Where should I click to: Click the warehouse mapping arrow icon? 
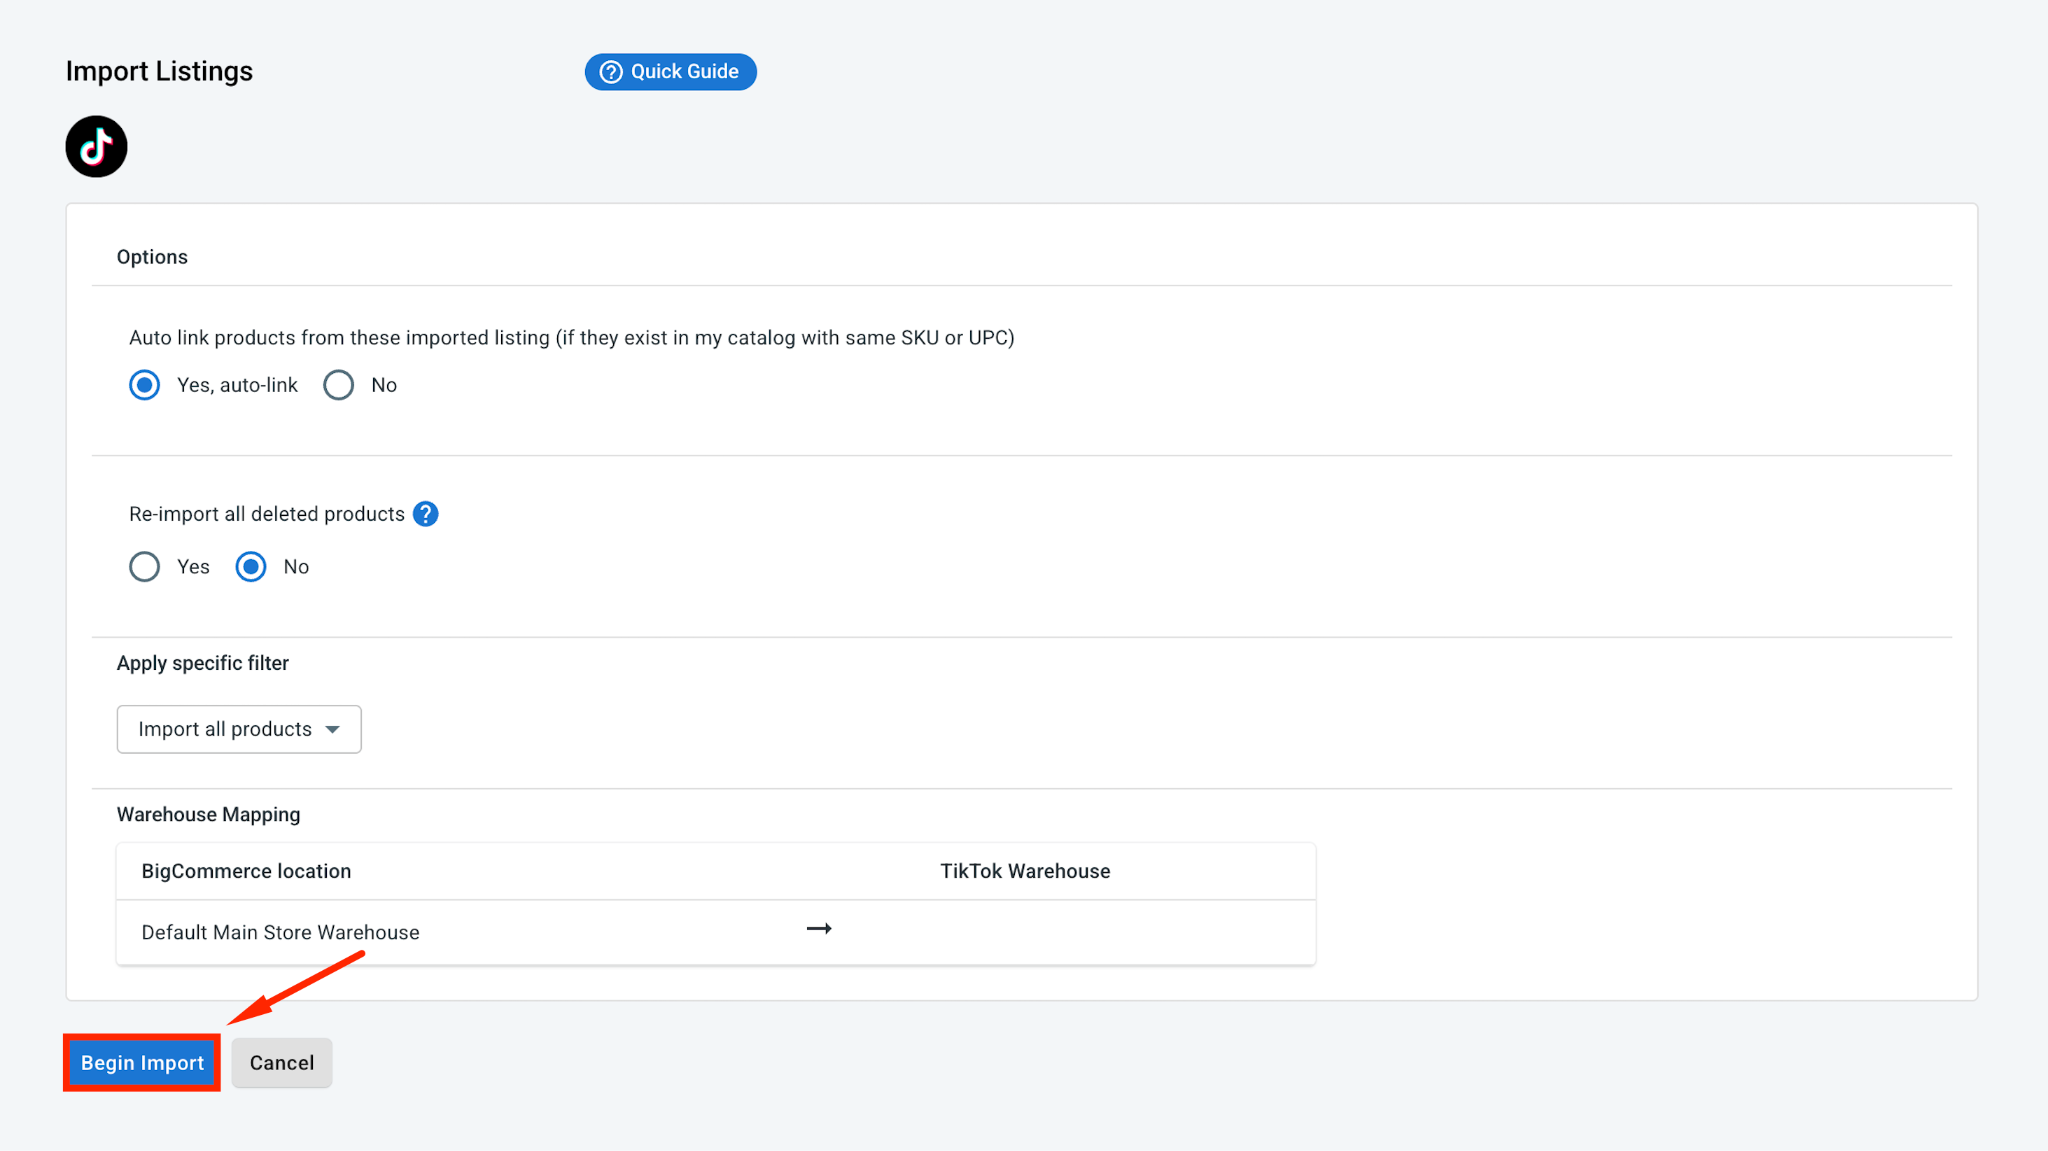819,929
